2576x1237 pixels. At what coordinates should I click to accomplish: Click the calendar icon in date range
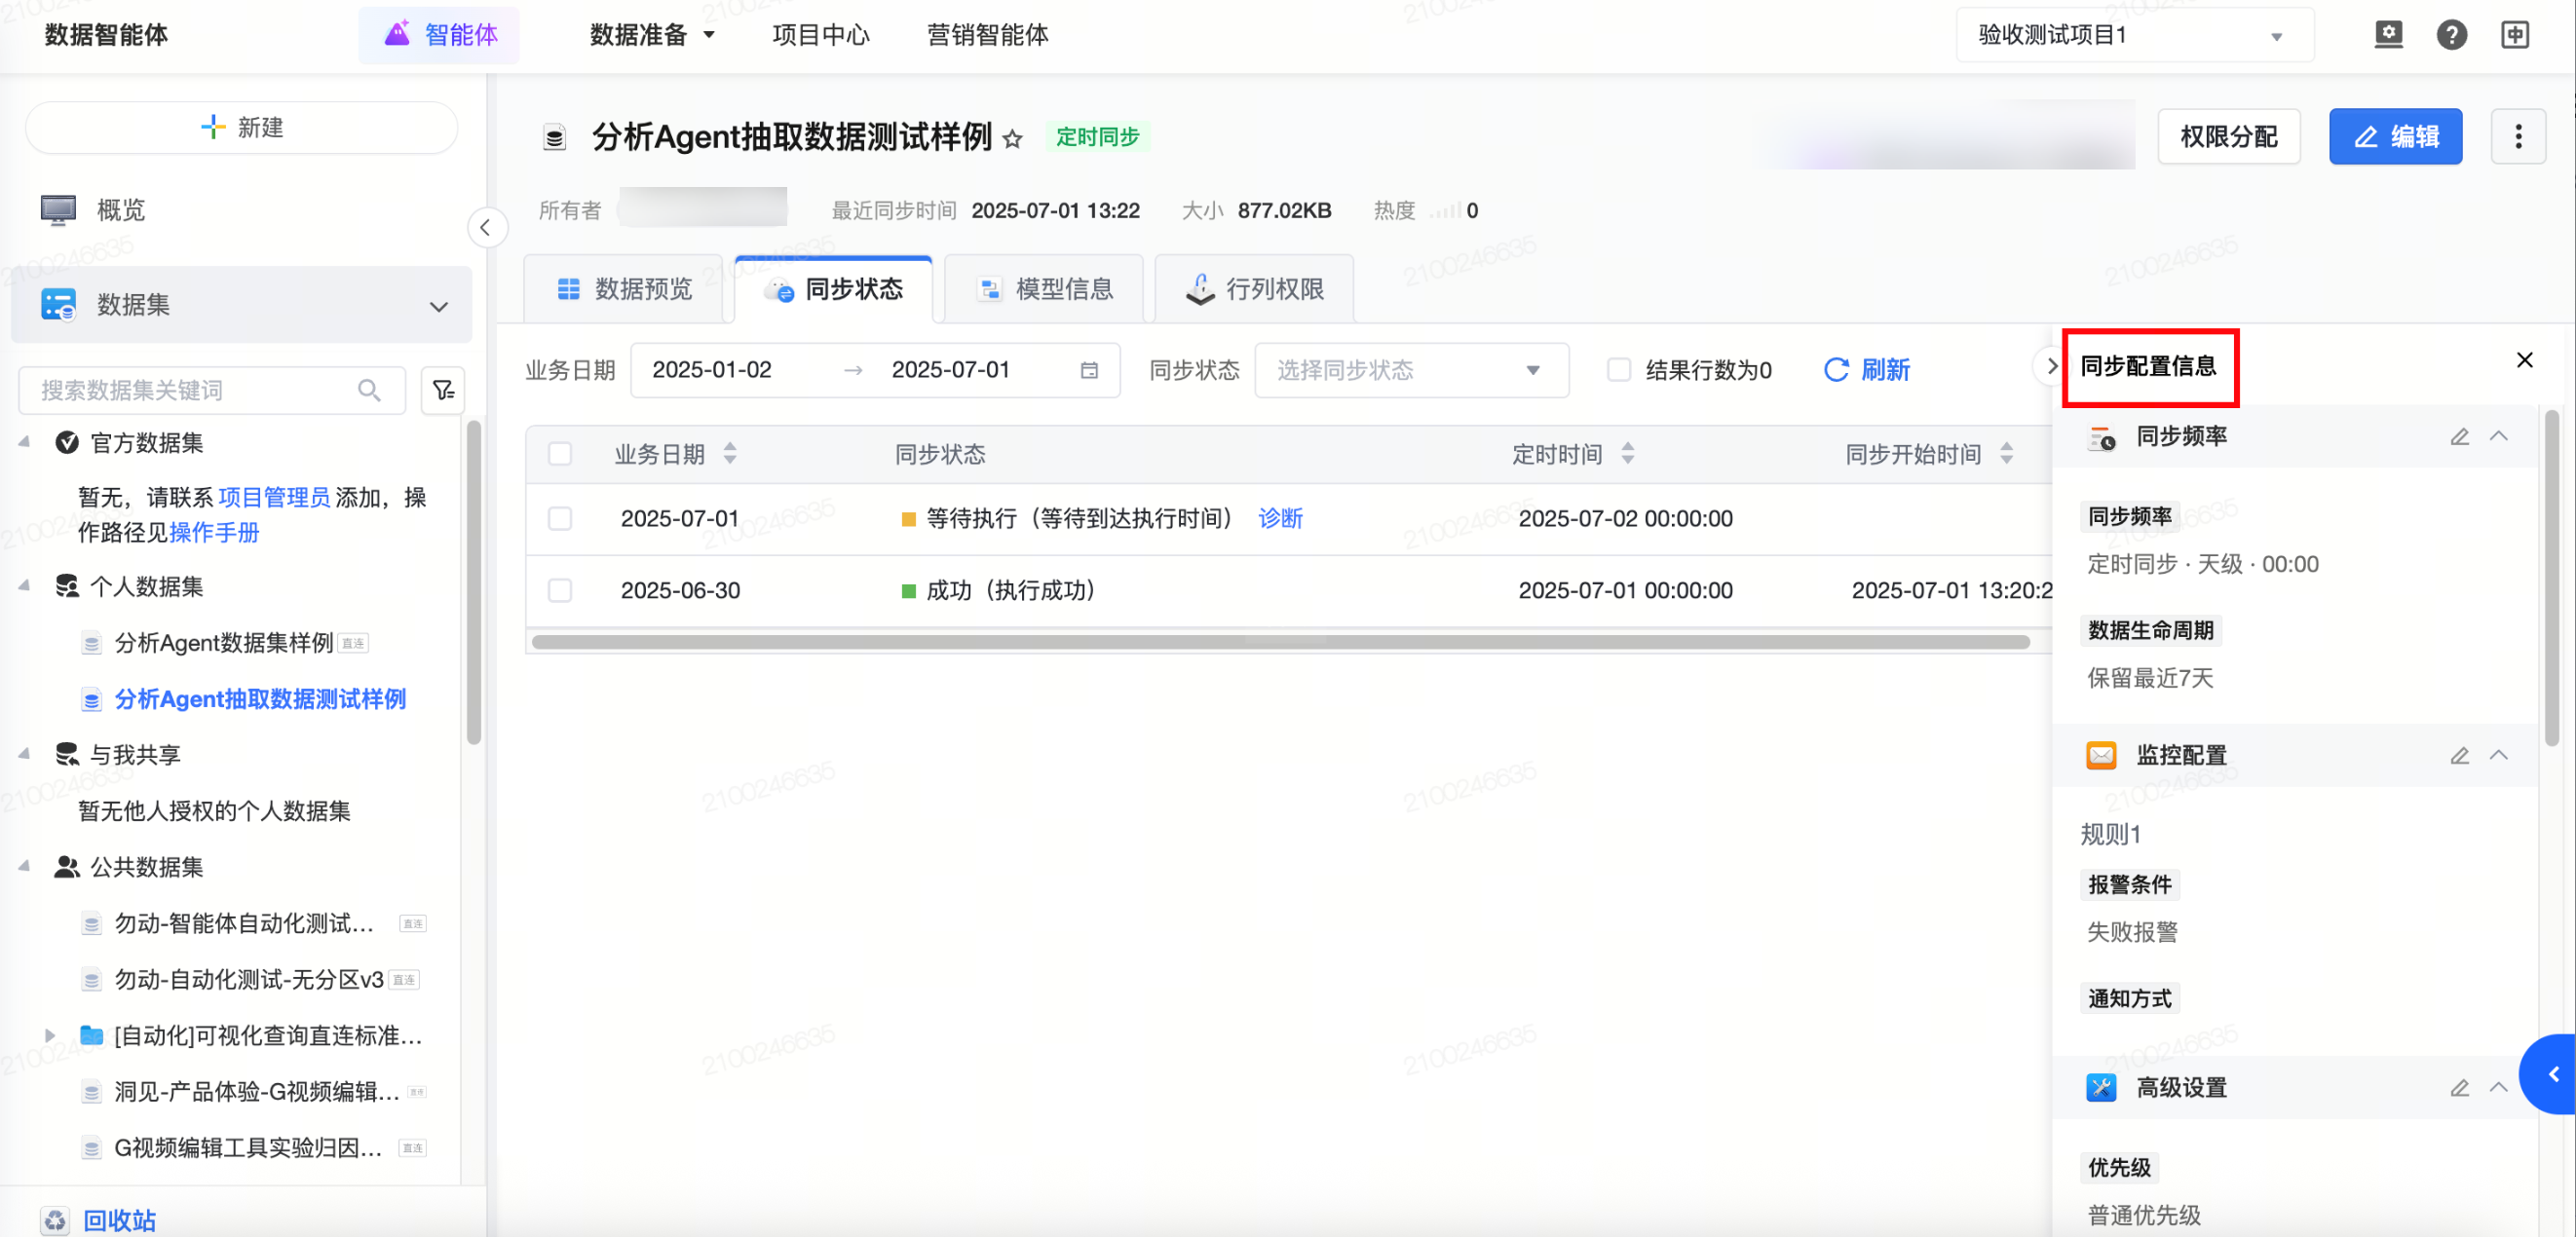coord(1089,370)
